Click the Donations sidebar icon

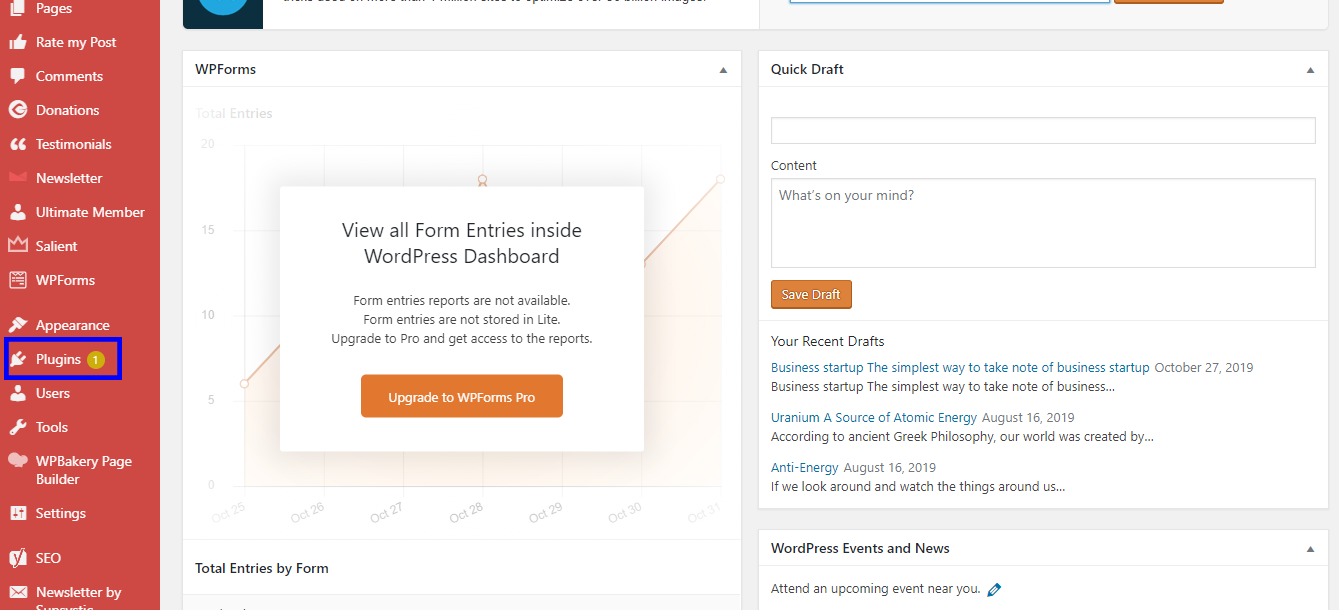coord(18,110)
